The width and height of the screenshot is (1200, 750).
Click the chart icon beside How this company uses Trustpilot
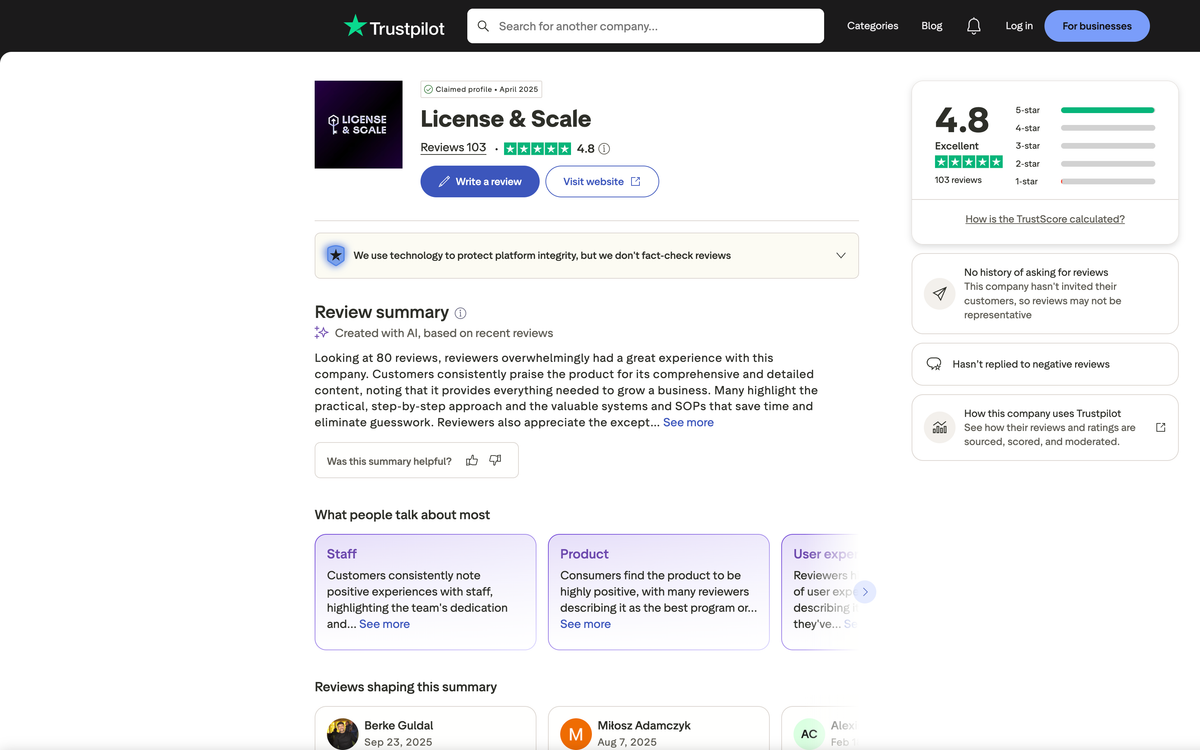939,427
